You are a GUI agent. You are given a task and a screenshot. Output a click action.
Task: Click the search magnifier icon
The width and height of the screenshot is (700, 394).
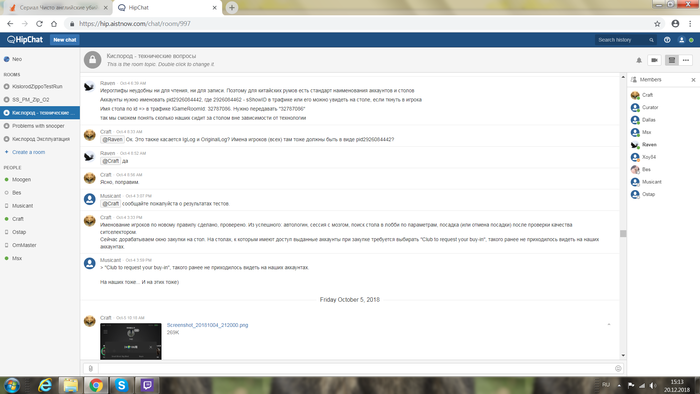tap(651, 40)
